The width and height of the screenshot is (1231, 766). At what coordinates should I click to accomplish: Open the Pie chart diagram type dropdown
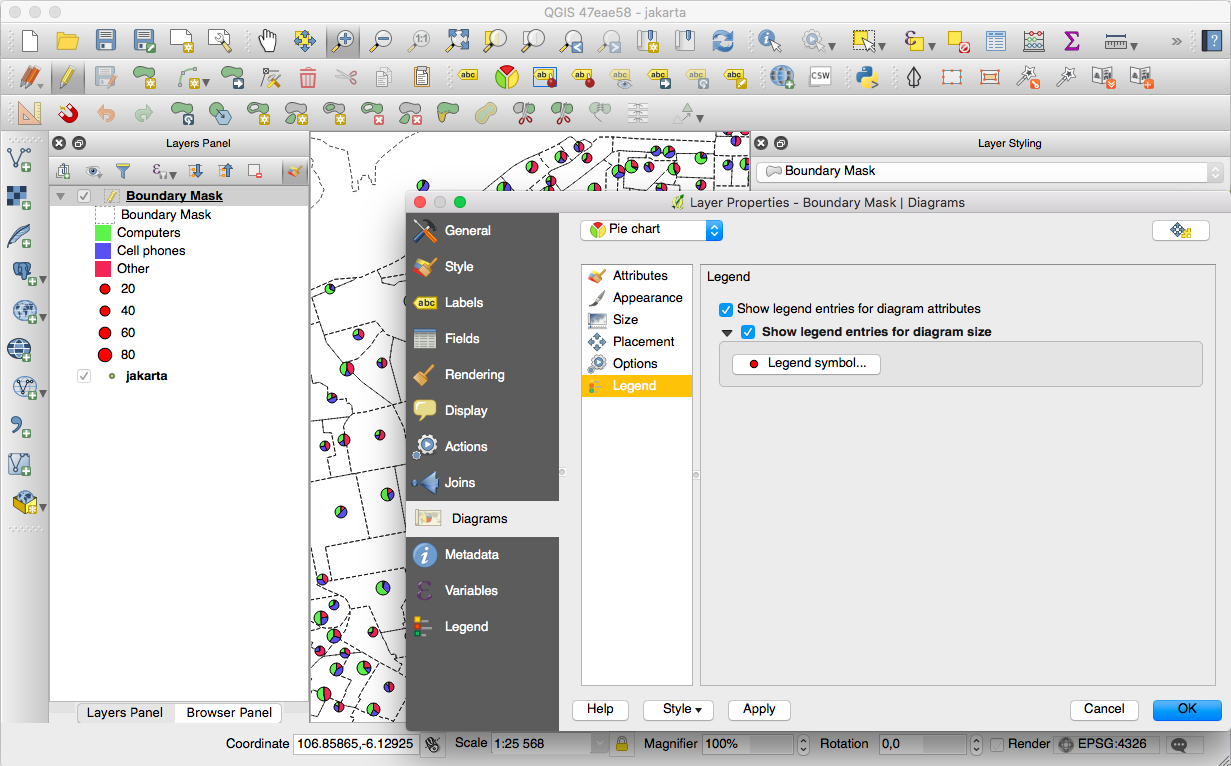(x=651, y=229)
